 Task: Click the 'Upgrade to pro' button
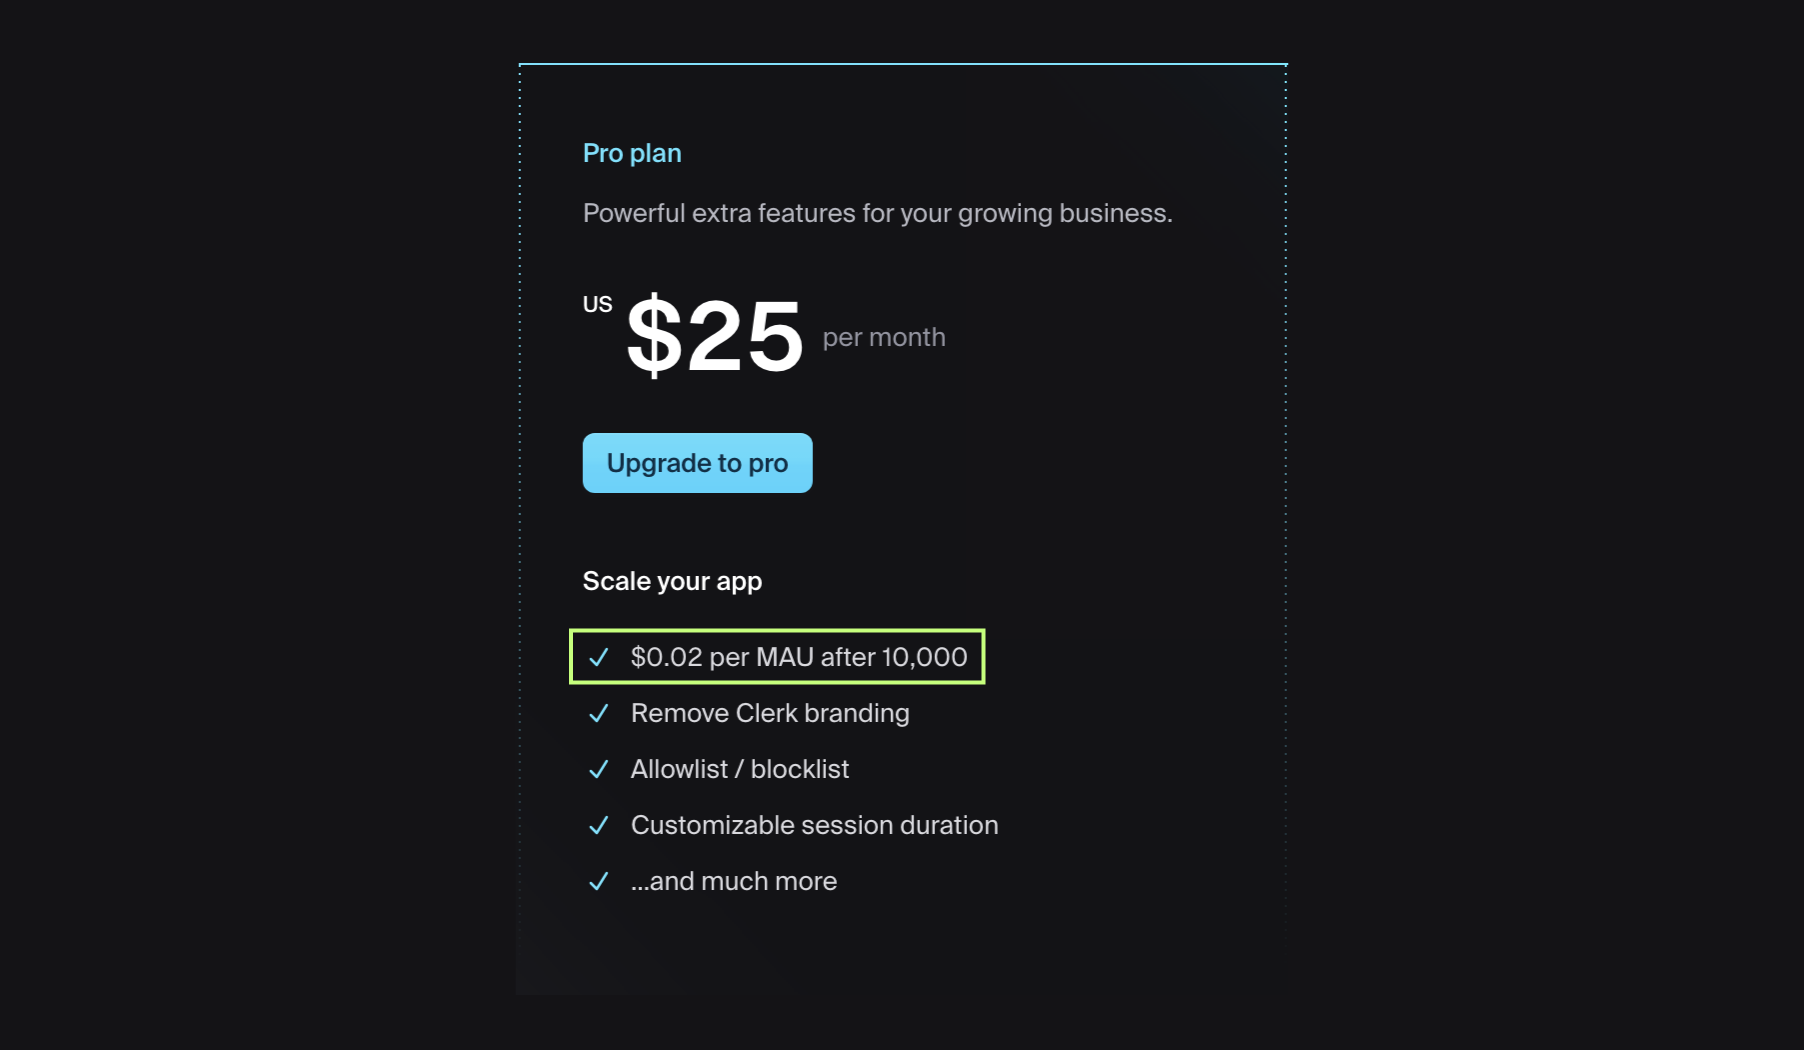697,462
